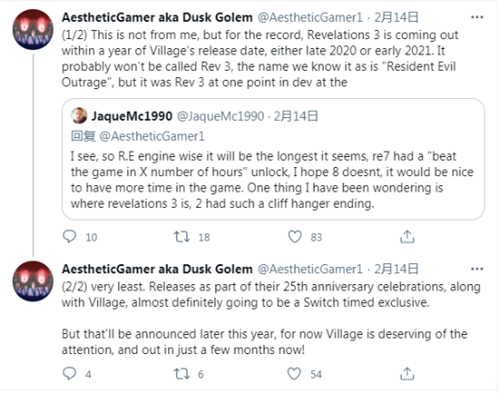The width and height of the screenshot is (500, 393).
Task: Open JaqueMc1990's small profile picture
Action: (x=79, y=116)
